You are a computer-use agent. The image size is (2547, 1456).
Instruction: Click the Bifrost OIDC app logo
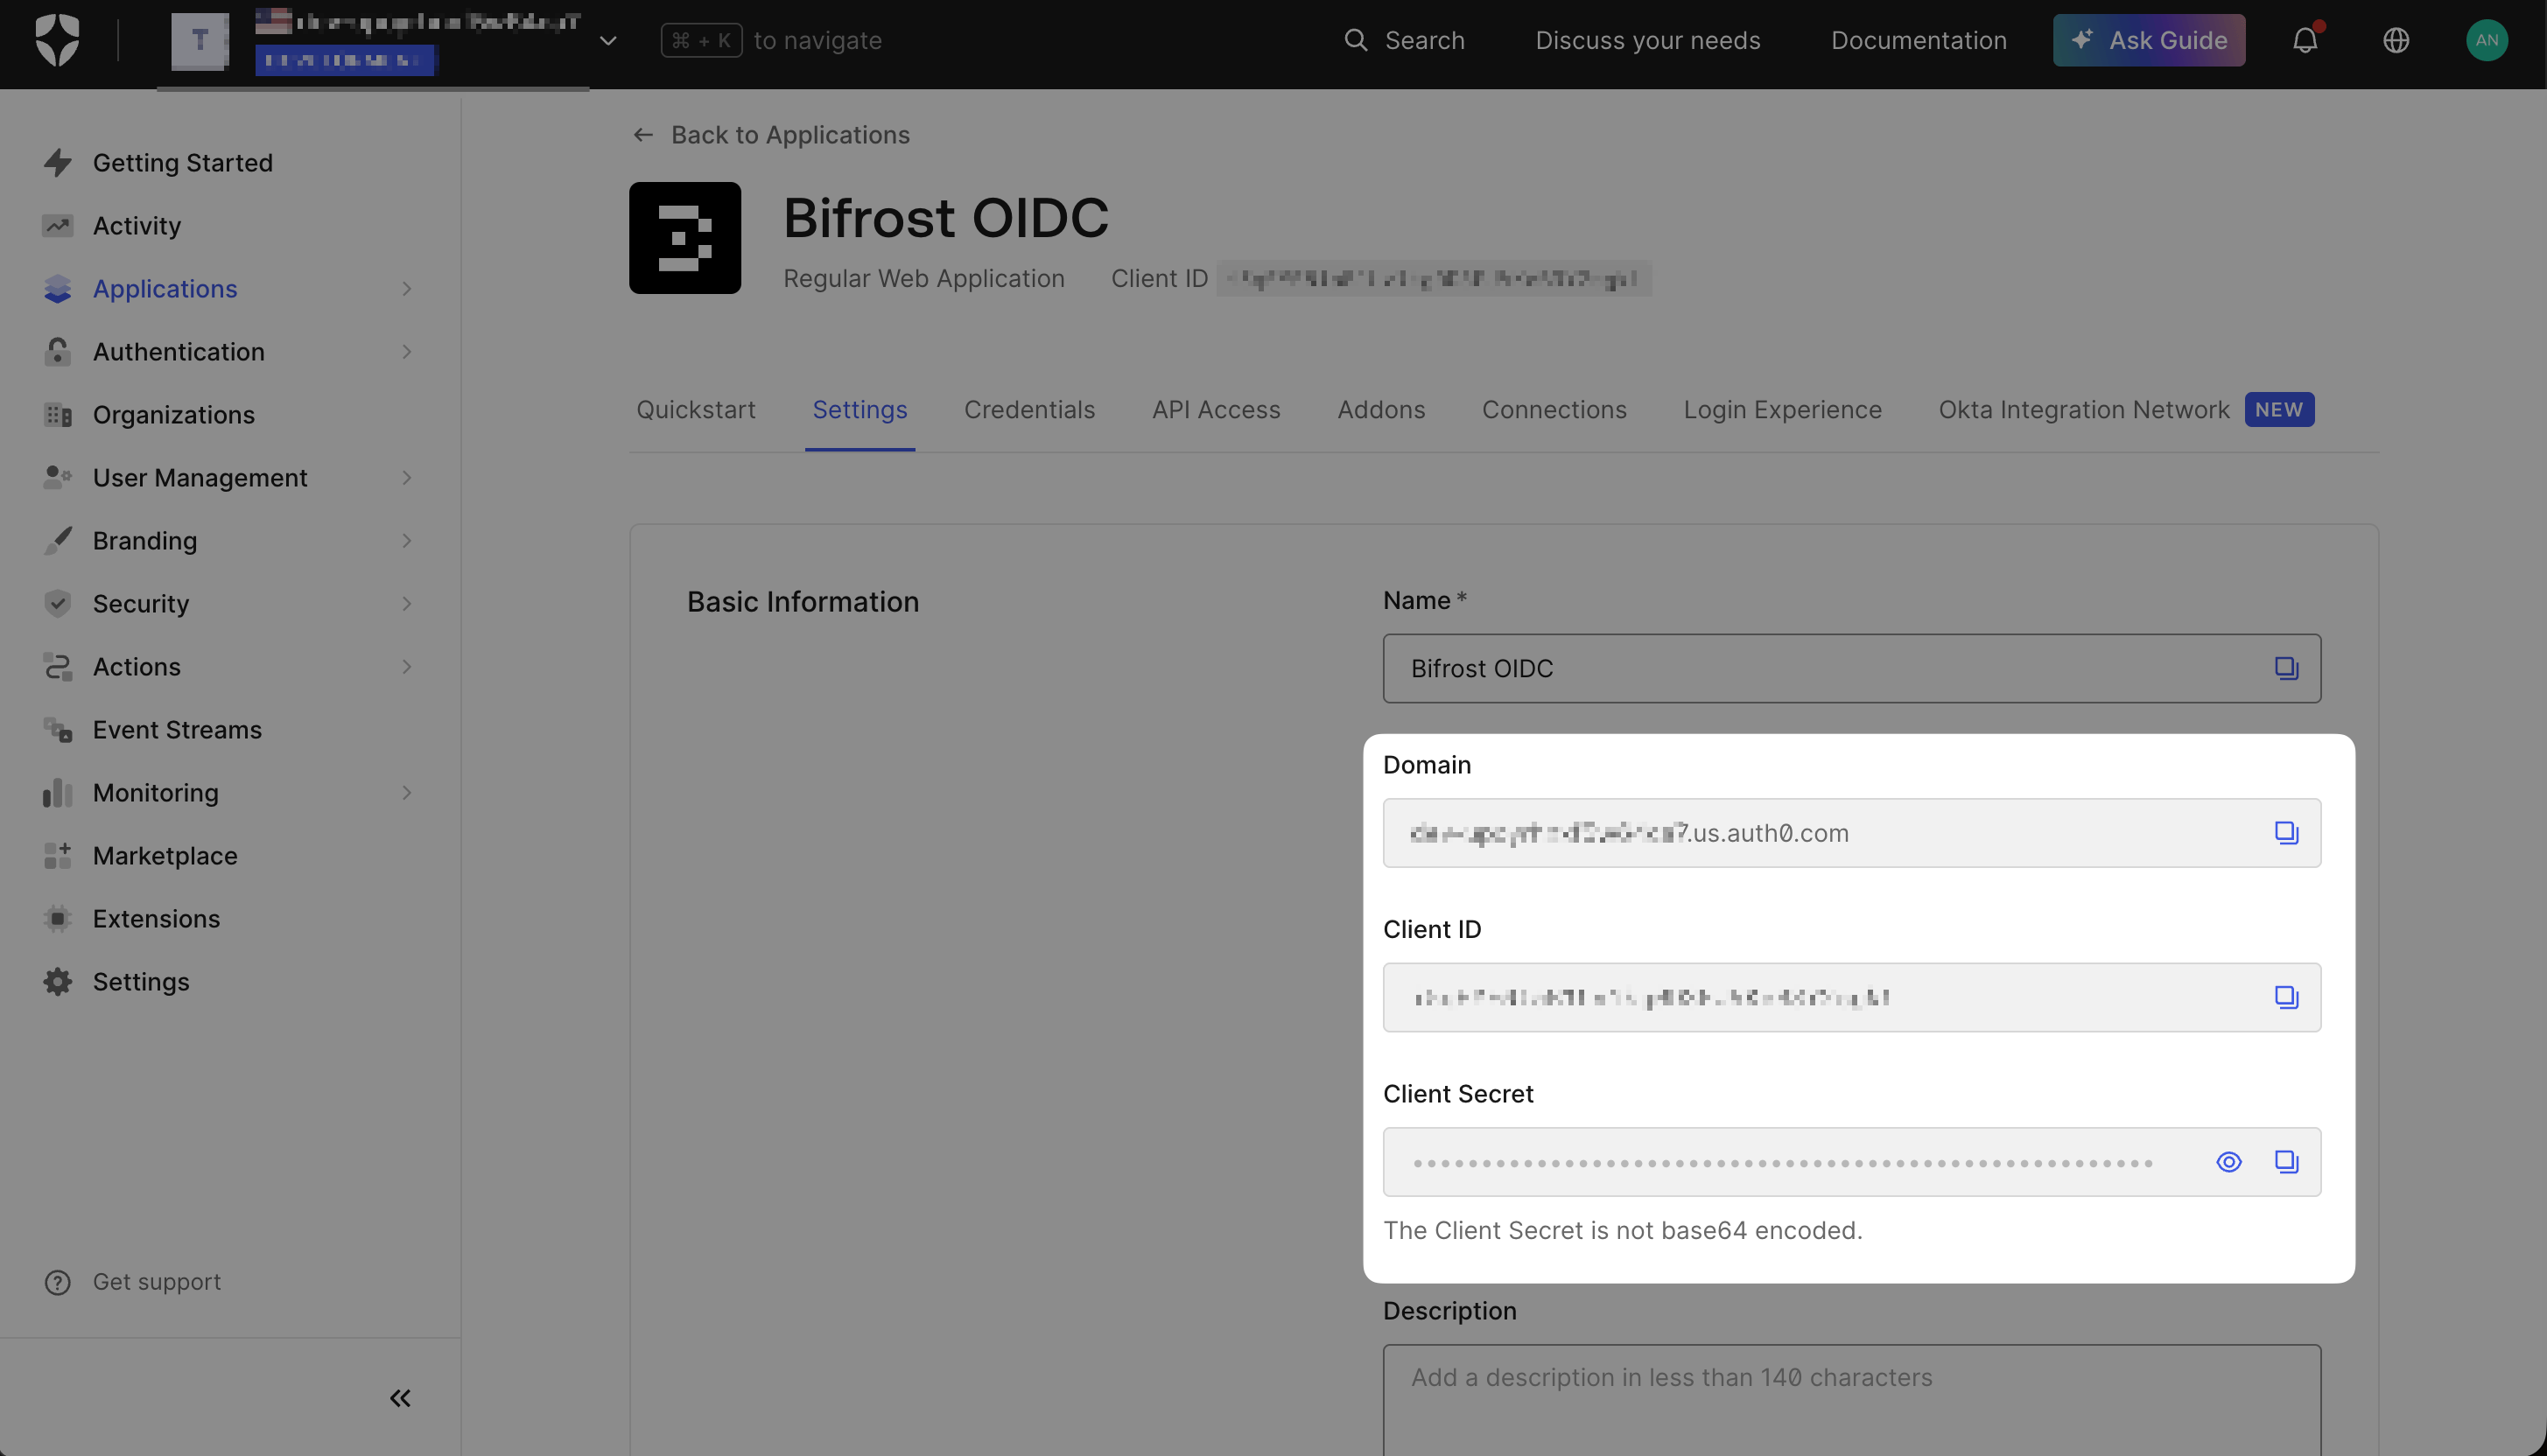pos(685,237)
